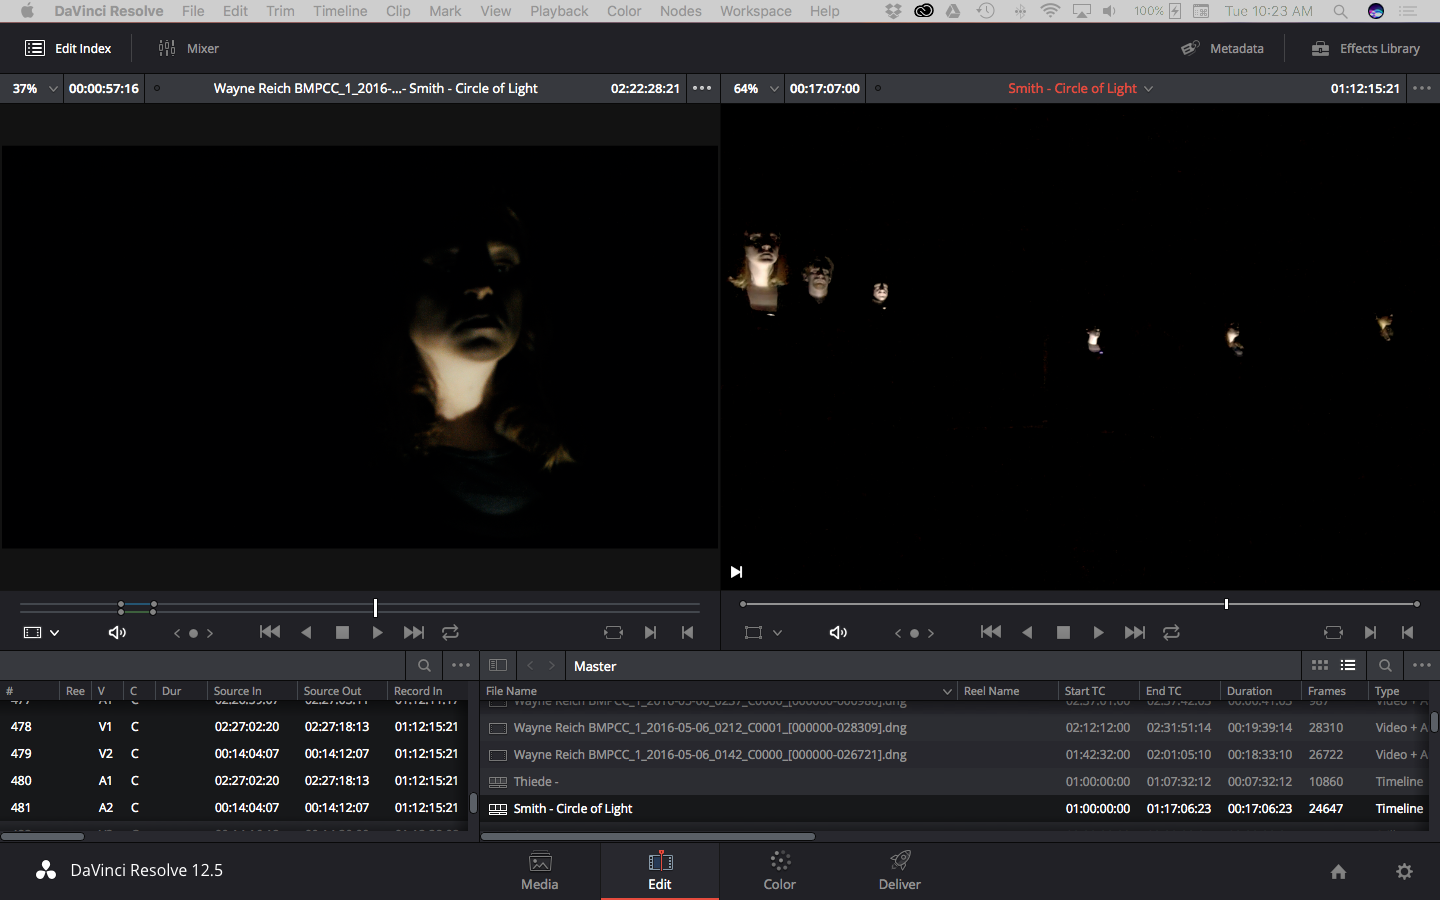Viewport: 1440px width, 900px height.
Task: Set mark in point in source viewer
Action: pyautogui.click(x=650, y=632)
